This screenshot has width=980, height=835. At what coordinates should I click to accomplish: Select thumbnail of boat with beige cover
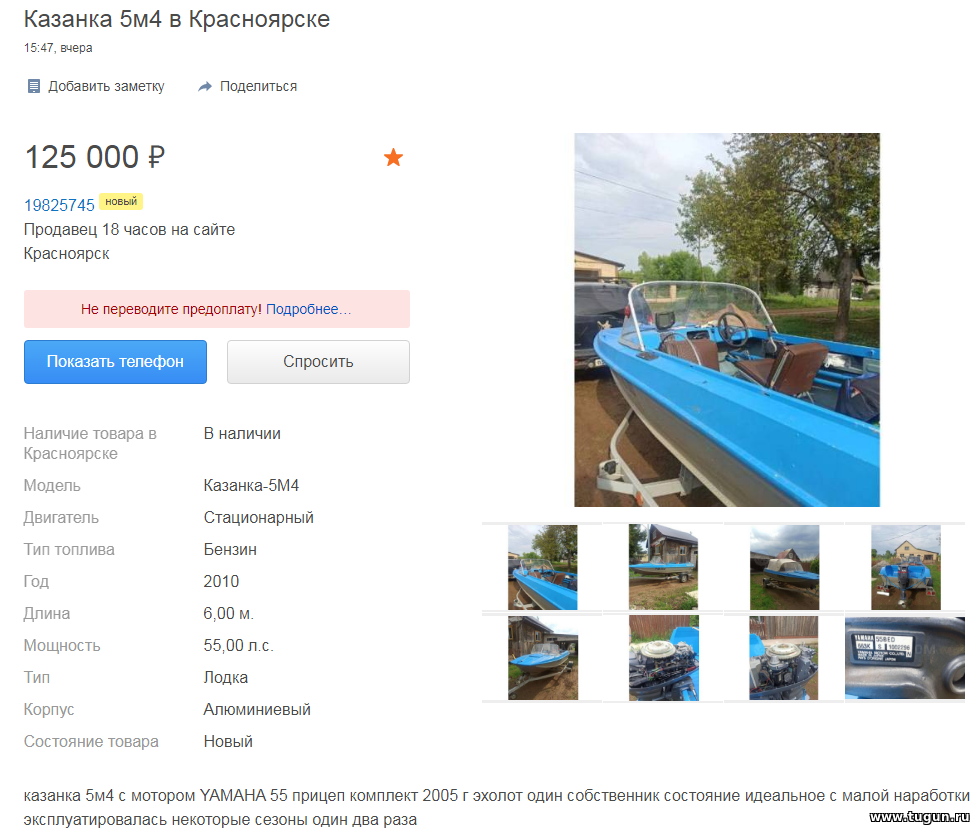[x=784, y=568]
